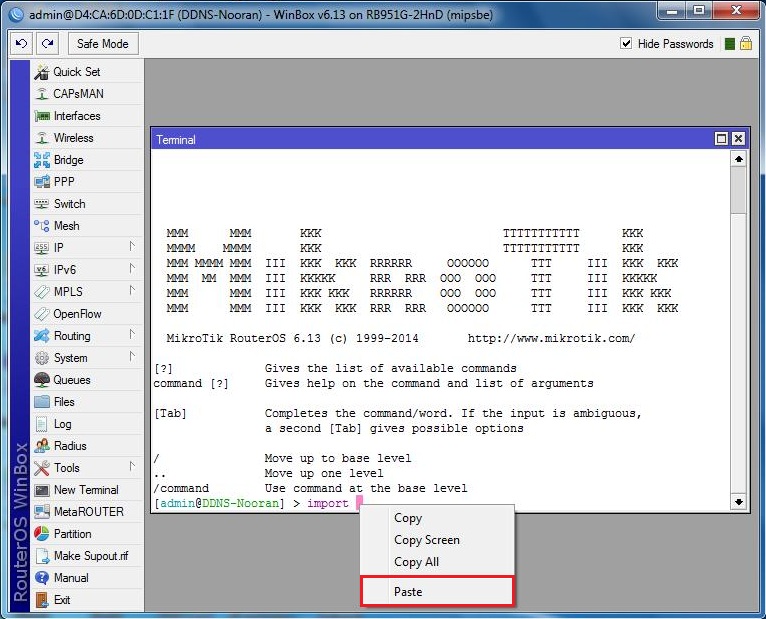Expand the IPv6 submenu arrow
Screen dimensions: 766x619
(132, 268)
